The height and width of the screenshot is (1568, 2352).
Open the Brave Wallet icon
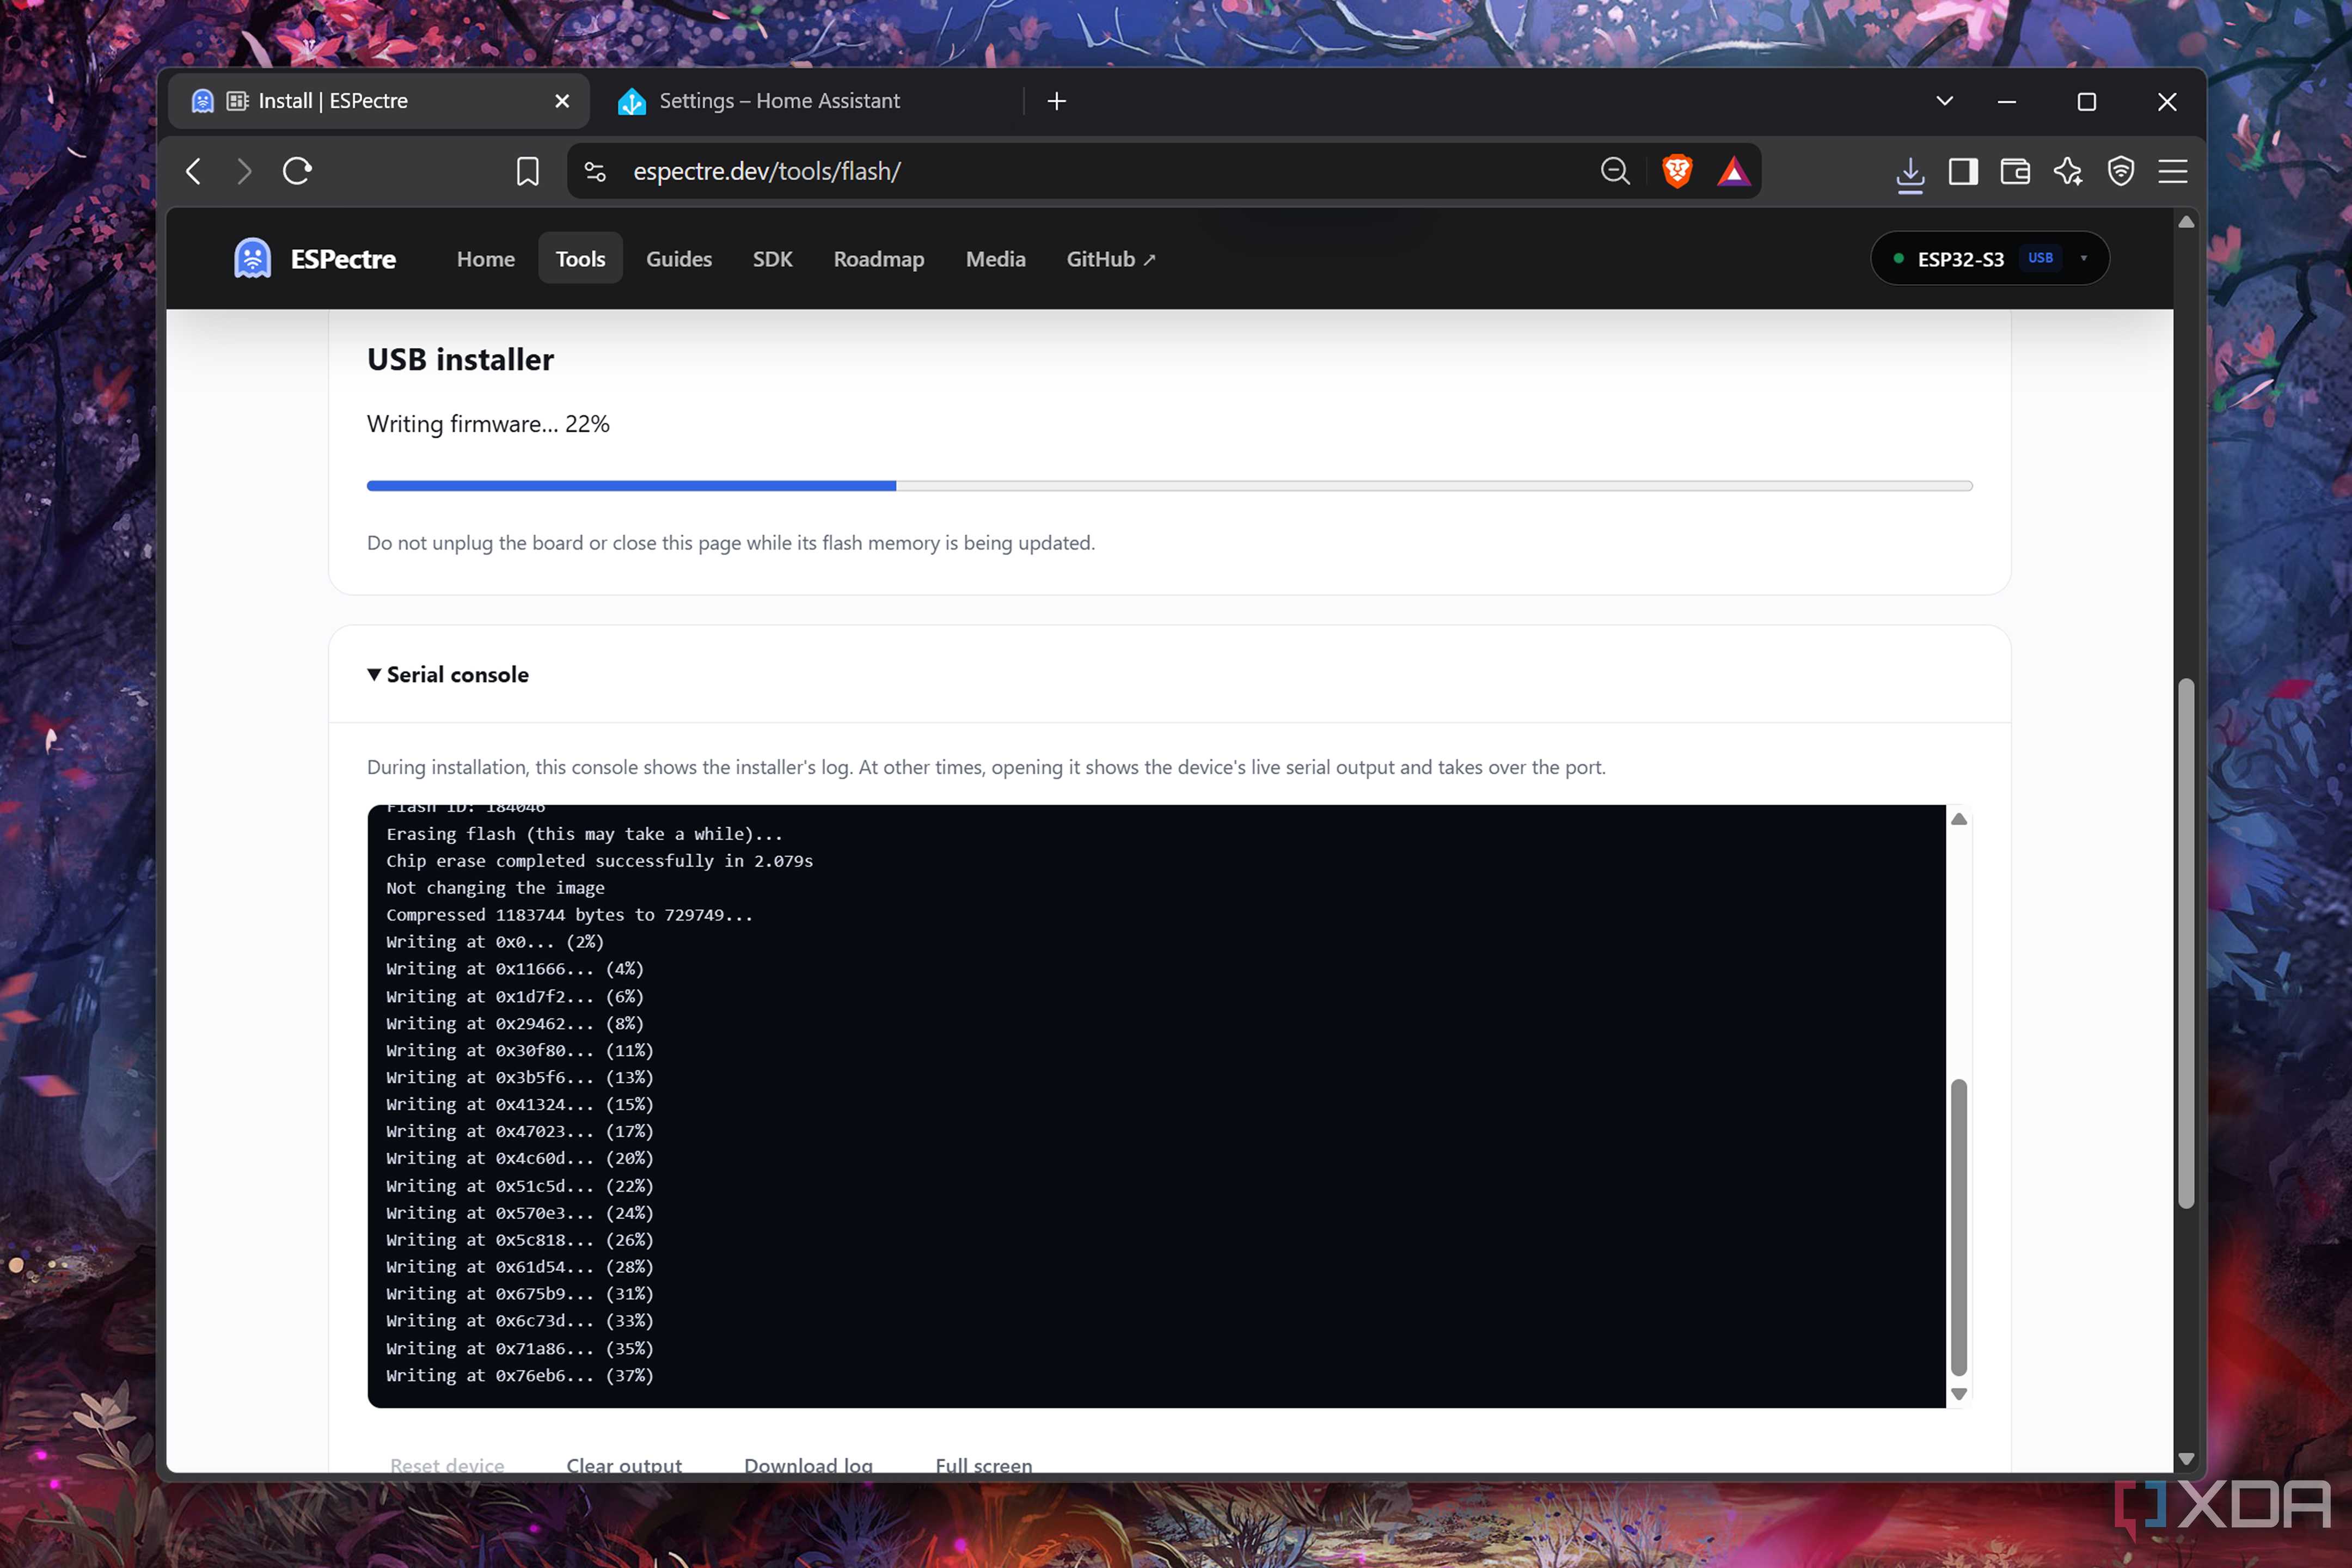[x=2015, y=171]
